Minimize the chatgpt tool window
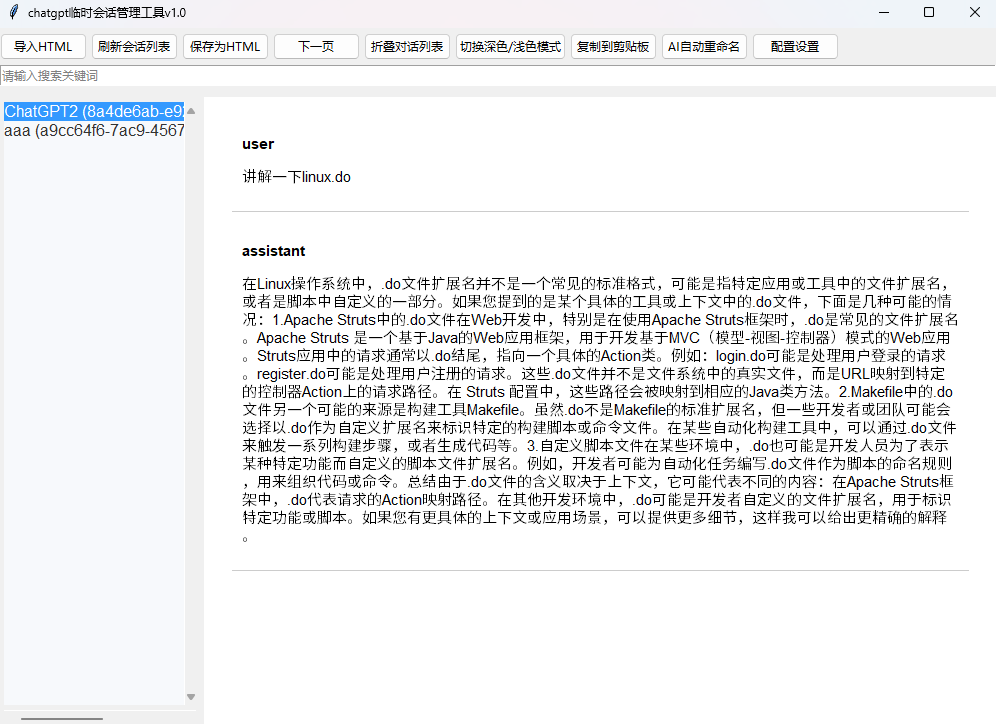This screenshot has width=996, height=724. [884, 12]
